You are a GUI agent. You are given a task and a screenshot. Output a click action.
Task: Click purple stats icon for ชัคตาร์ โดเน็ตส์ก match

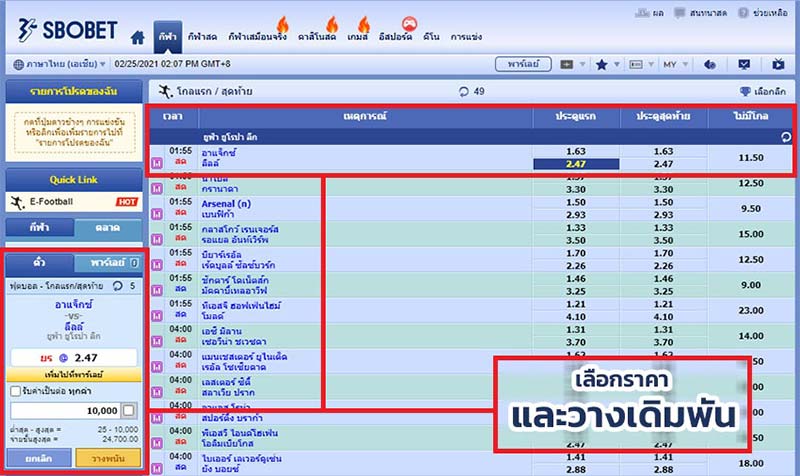point(157,290)
